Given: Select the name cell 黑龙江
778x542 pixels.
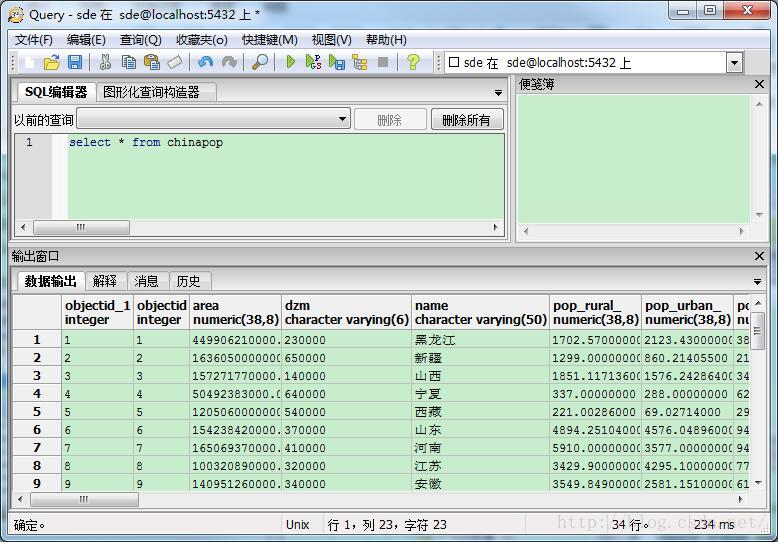Looking at the screenshot, I should coord(480,340).
